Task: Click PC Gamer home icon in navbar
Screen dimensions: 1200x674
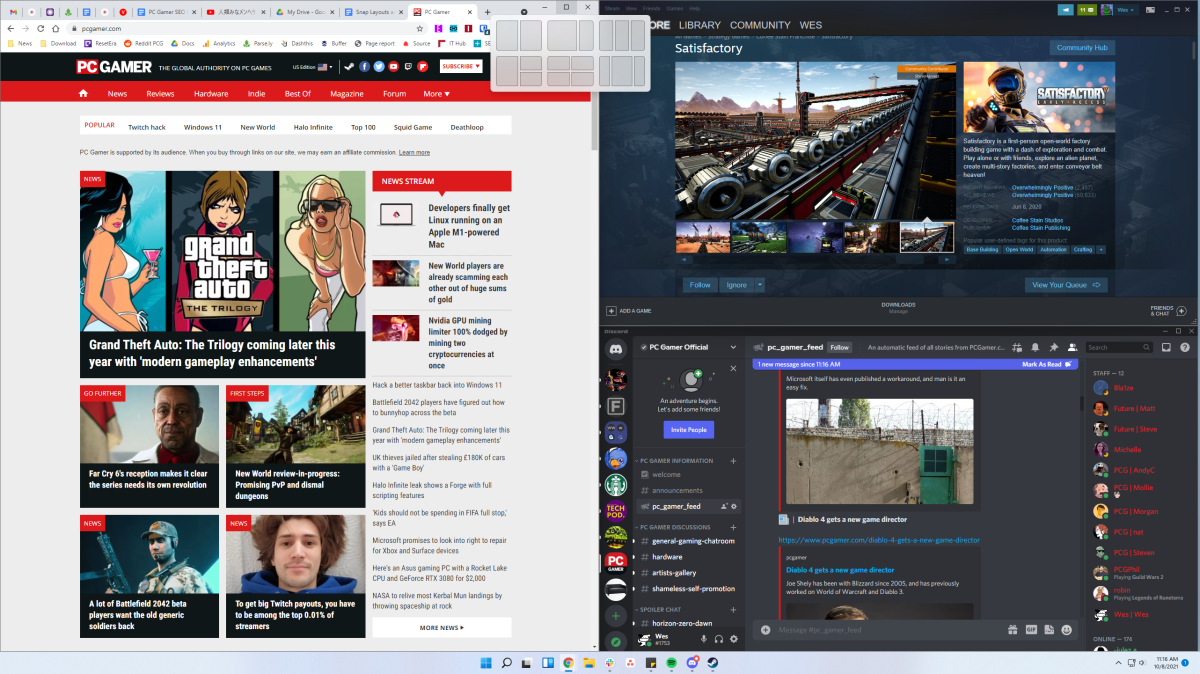Action: (x=83, y=93)
